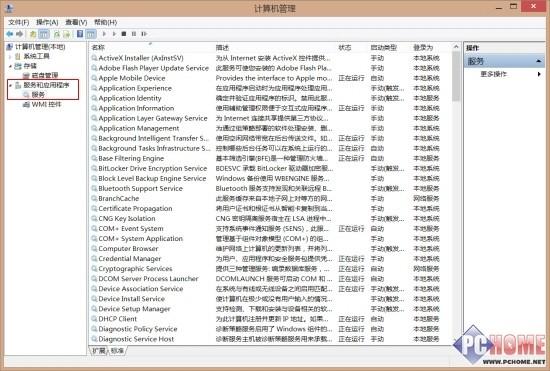Viewport: 550px width, 371px height.
Task: Click the Export List toolbar icon
Action: 67,34
